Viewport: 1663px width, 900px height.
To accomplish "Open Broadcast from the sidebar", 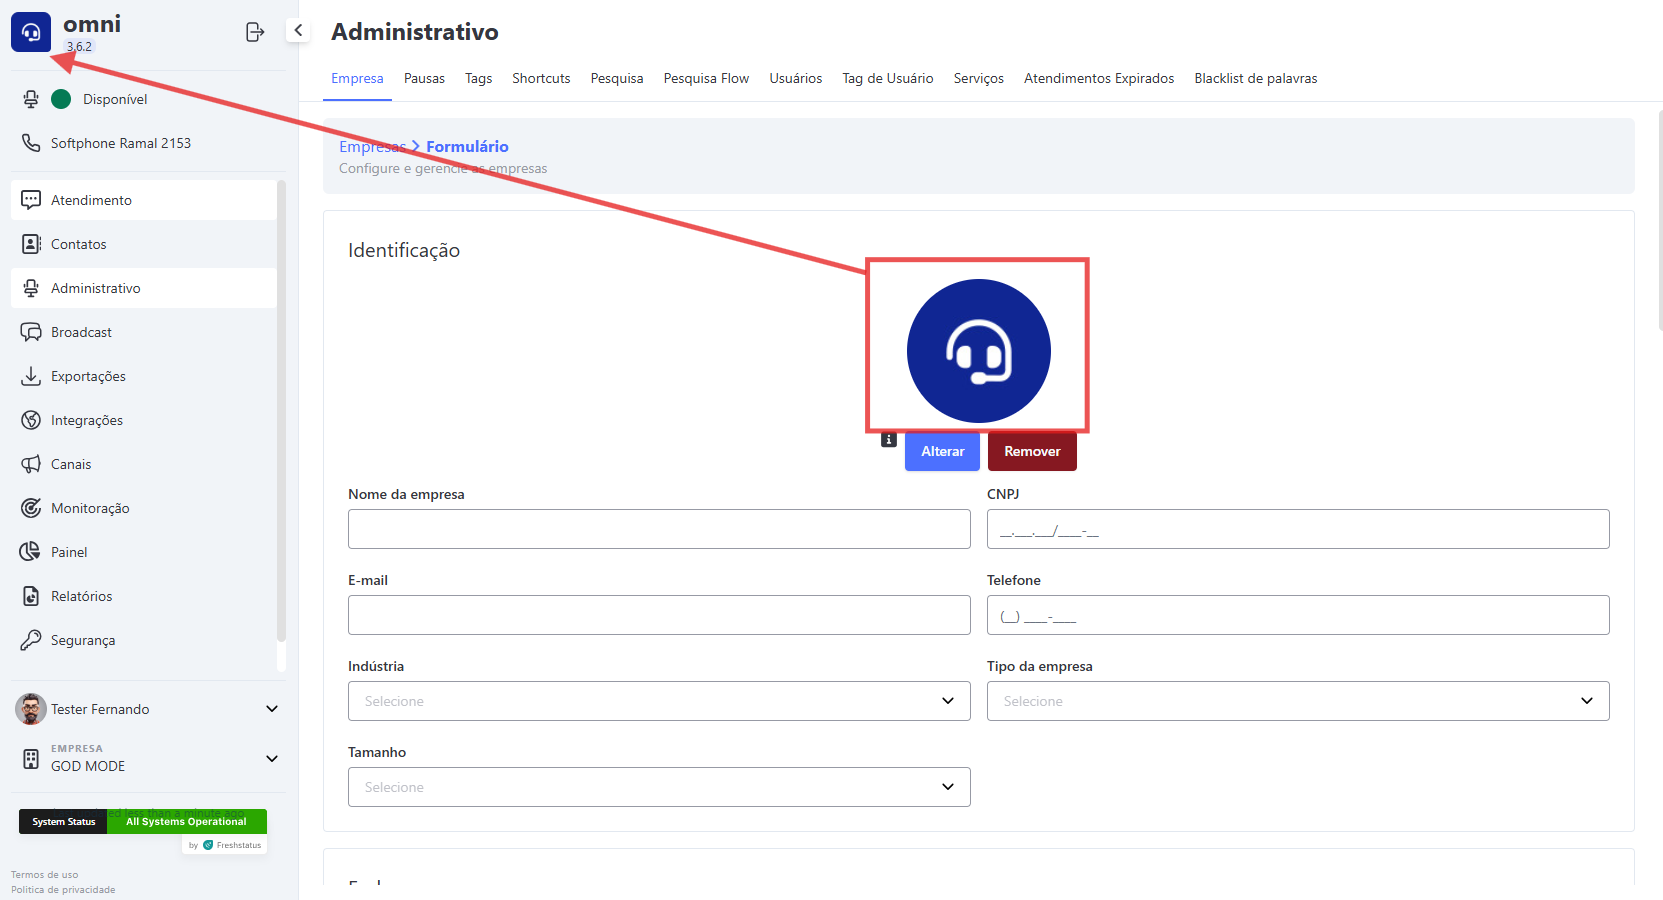I will point(81,332).
